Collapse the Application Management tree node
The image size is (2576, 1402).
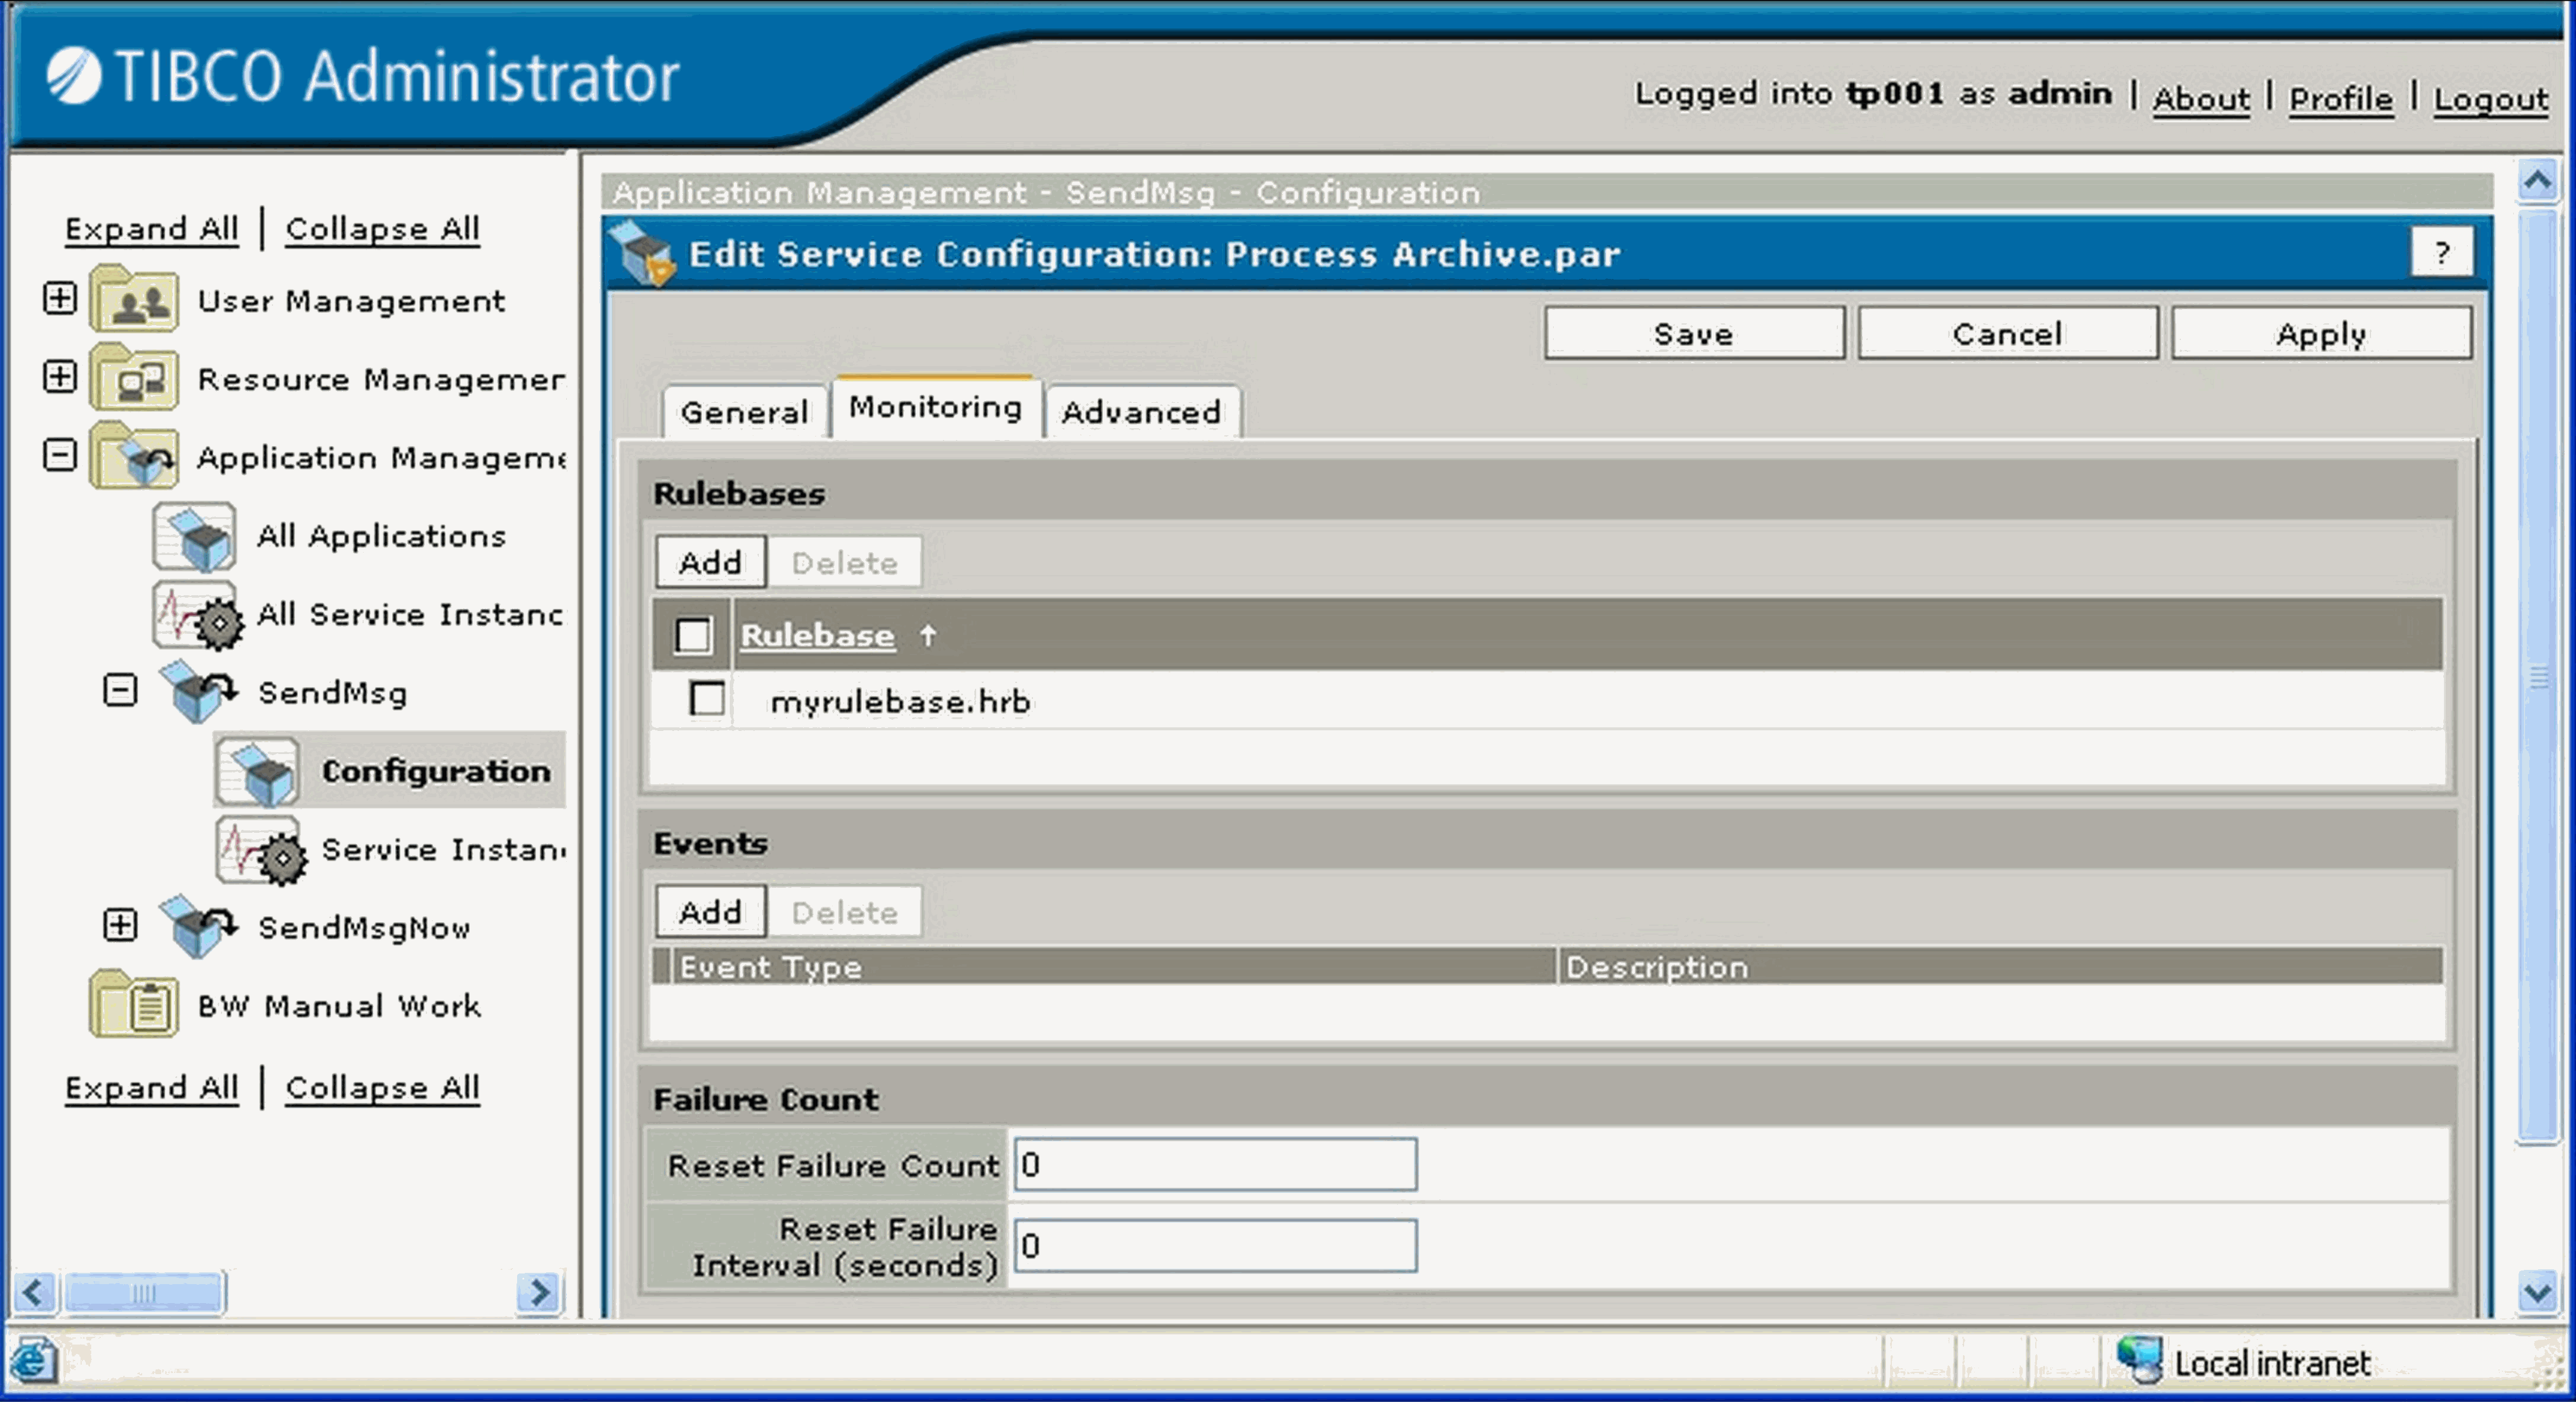[x=60, y=456]
